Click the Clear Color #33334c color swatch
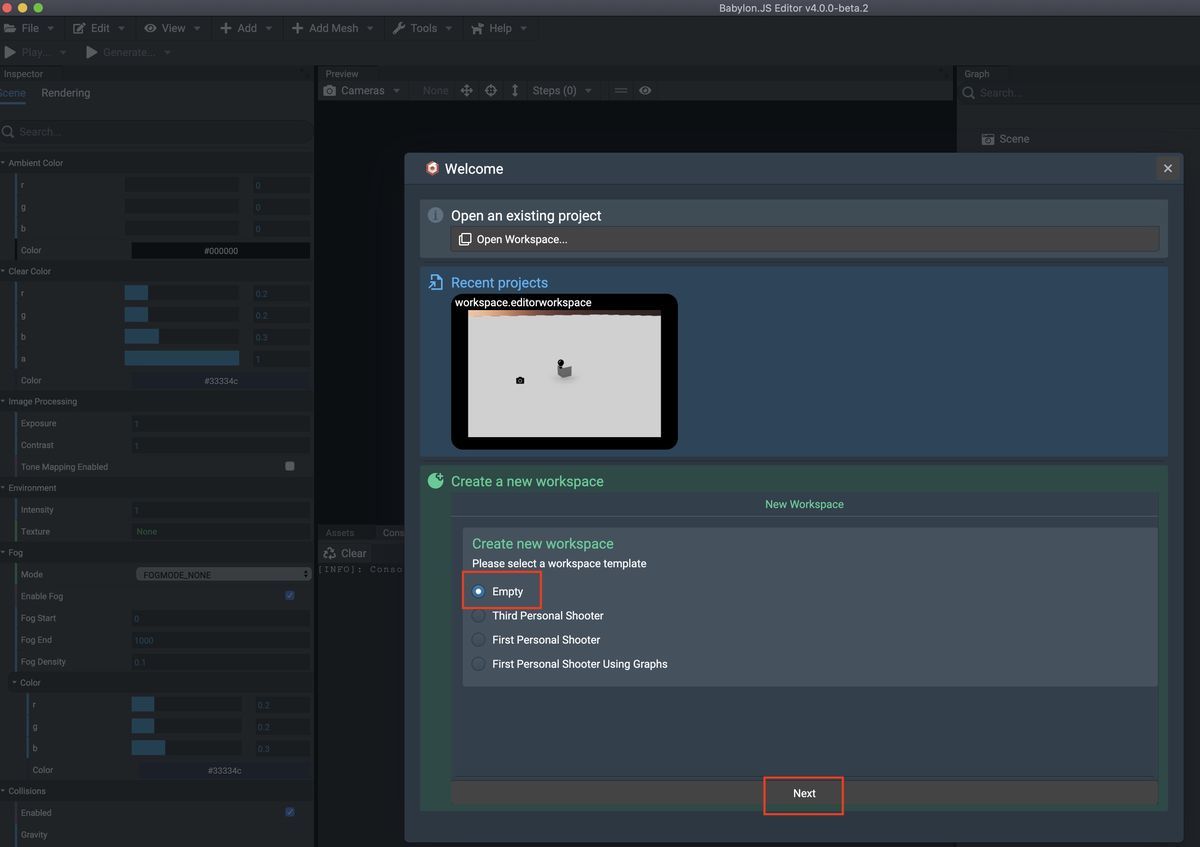 [x=221, y=380]
